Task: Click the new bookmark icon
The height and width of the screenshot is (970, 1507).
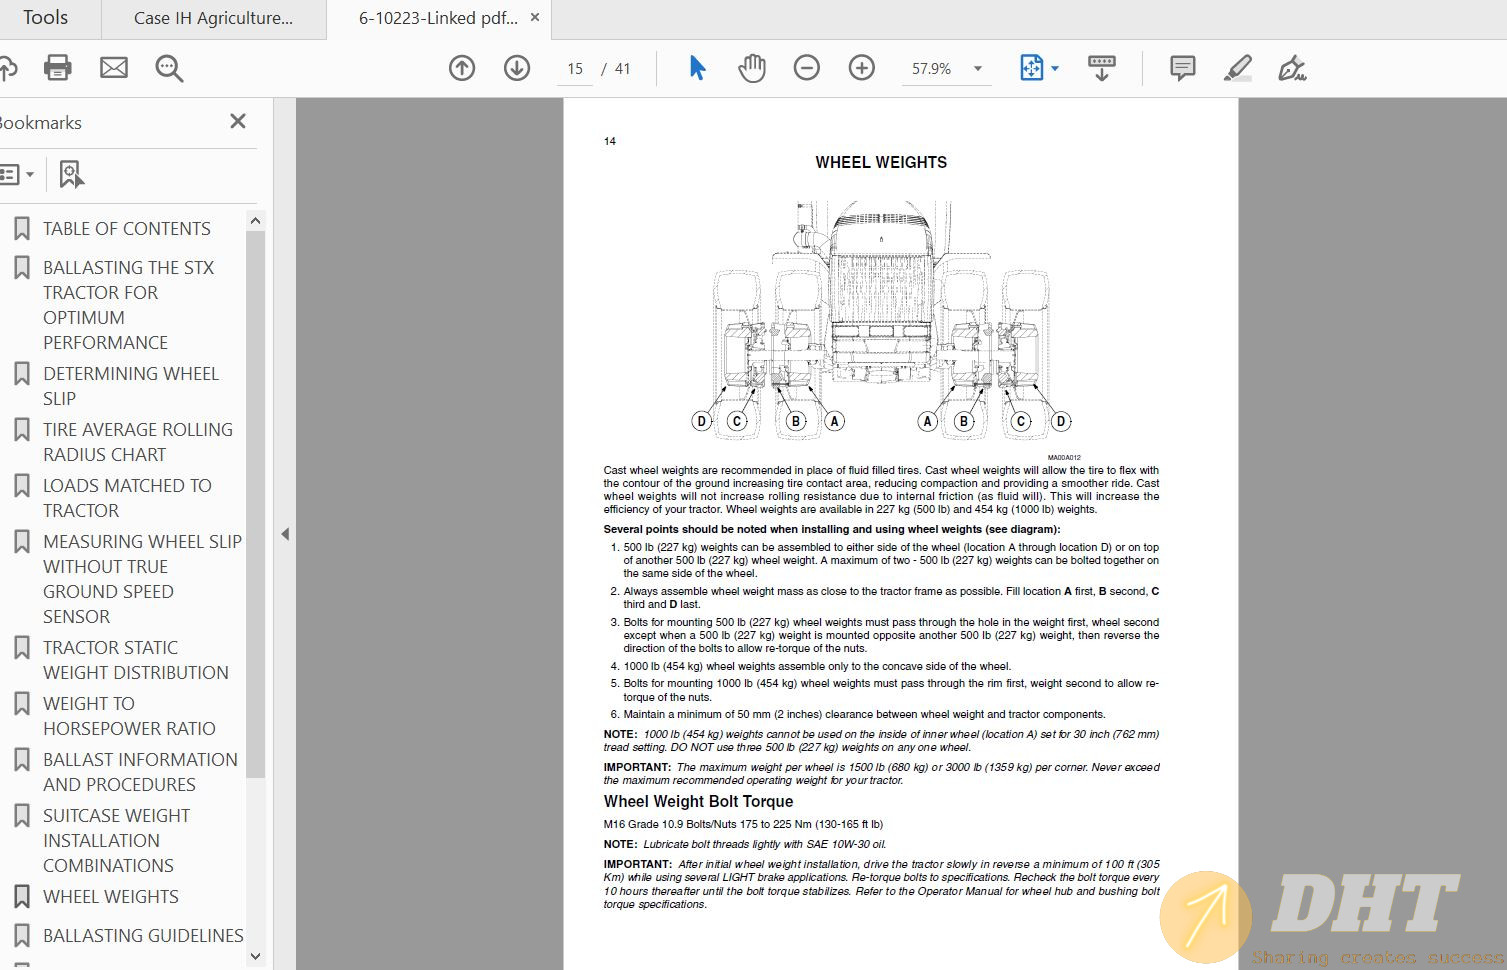Action: (71, 174)
